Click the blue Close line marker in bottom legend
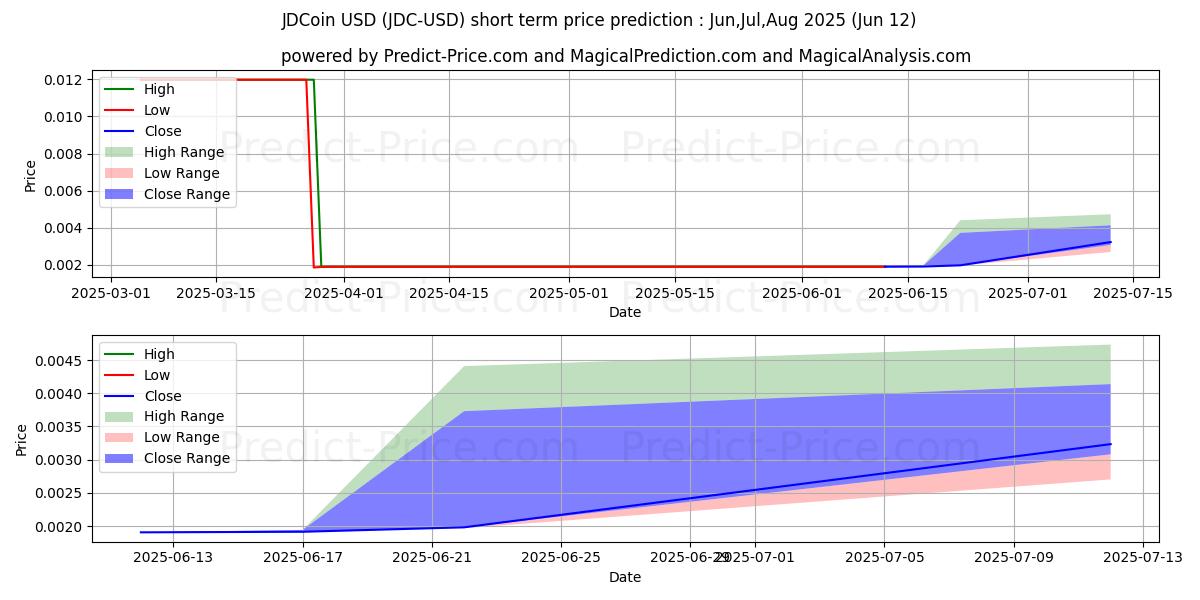This screenshot has width=1200, height=600. [119, 396]
